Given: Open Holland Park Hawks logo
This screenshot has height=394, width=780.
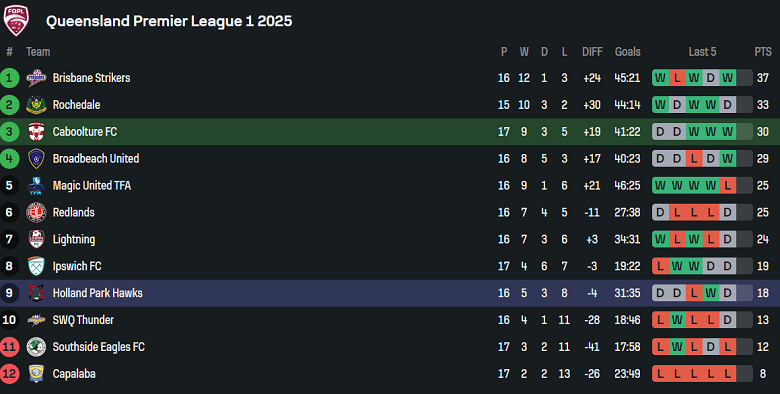Looking at the screenshot, I should click(36, 293).
